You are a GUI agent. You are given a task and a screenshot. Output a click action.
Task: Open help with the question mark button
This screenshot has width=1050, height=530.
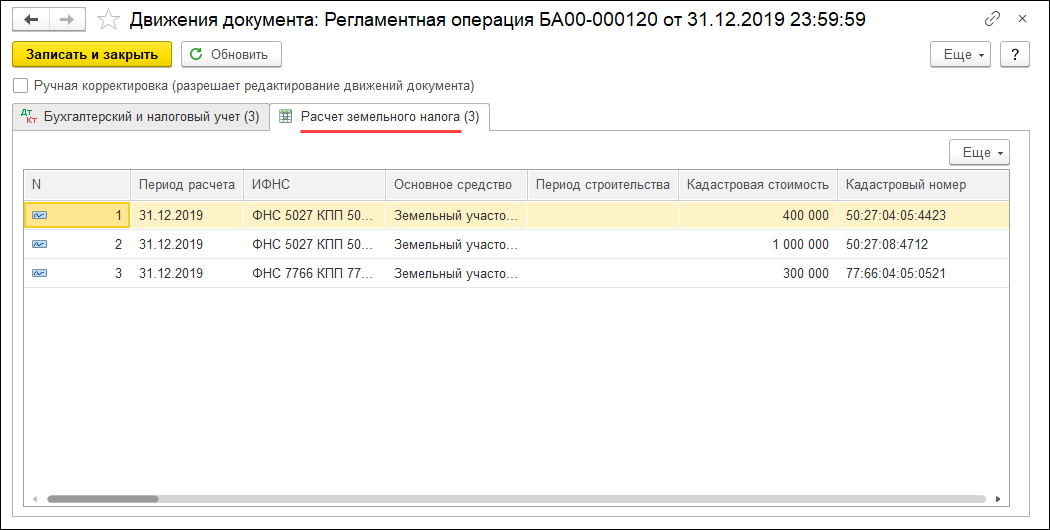(x=1015, y=54)
